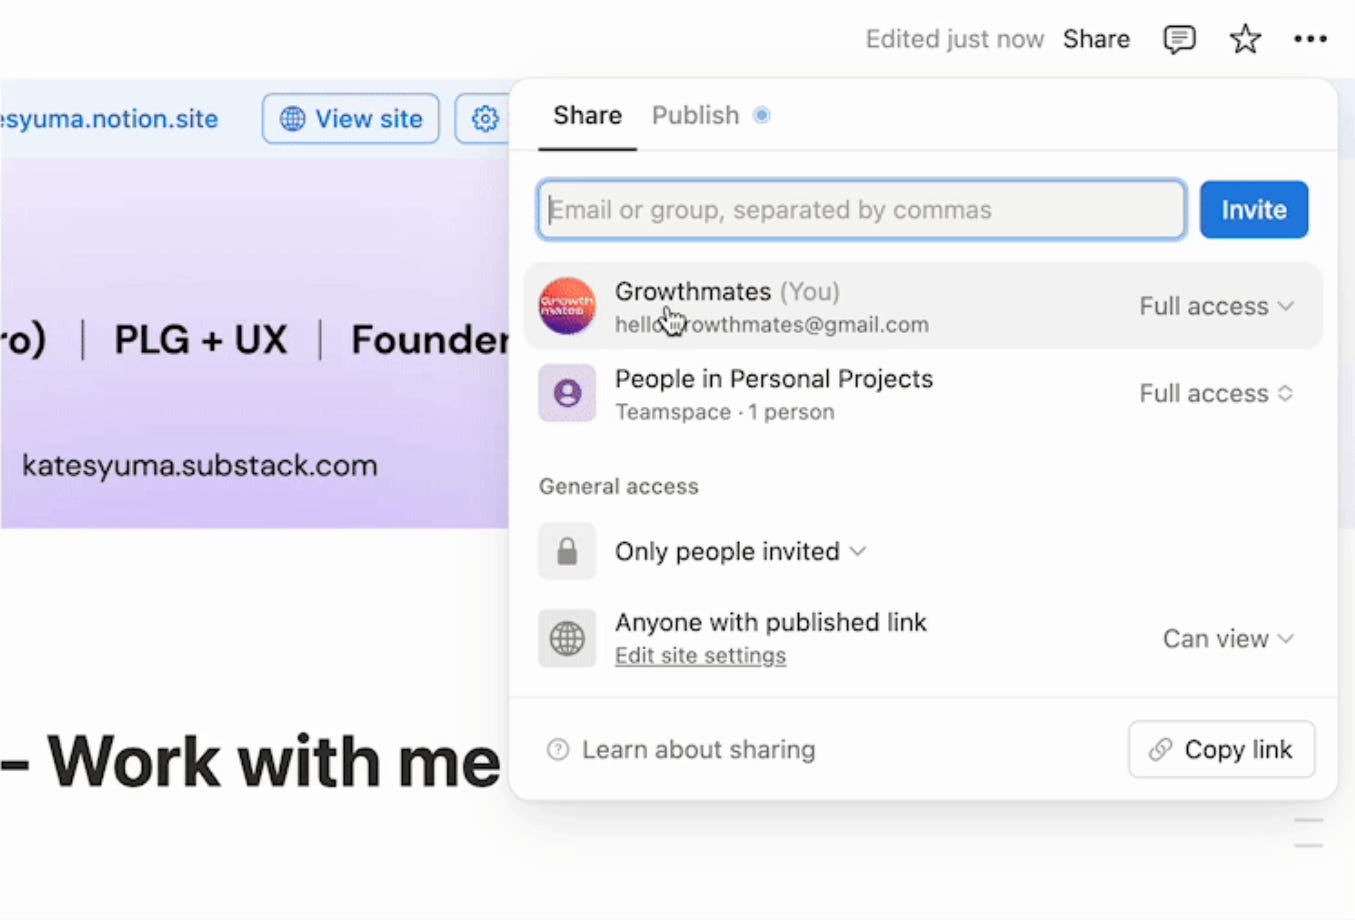
Task: Click the katesyuma.substack.com text
Action: click(200, 465)
